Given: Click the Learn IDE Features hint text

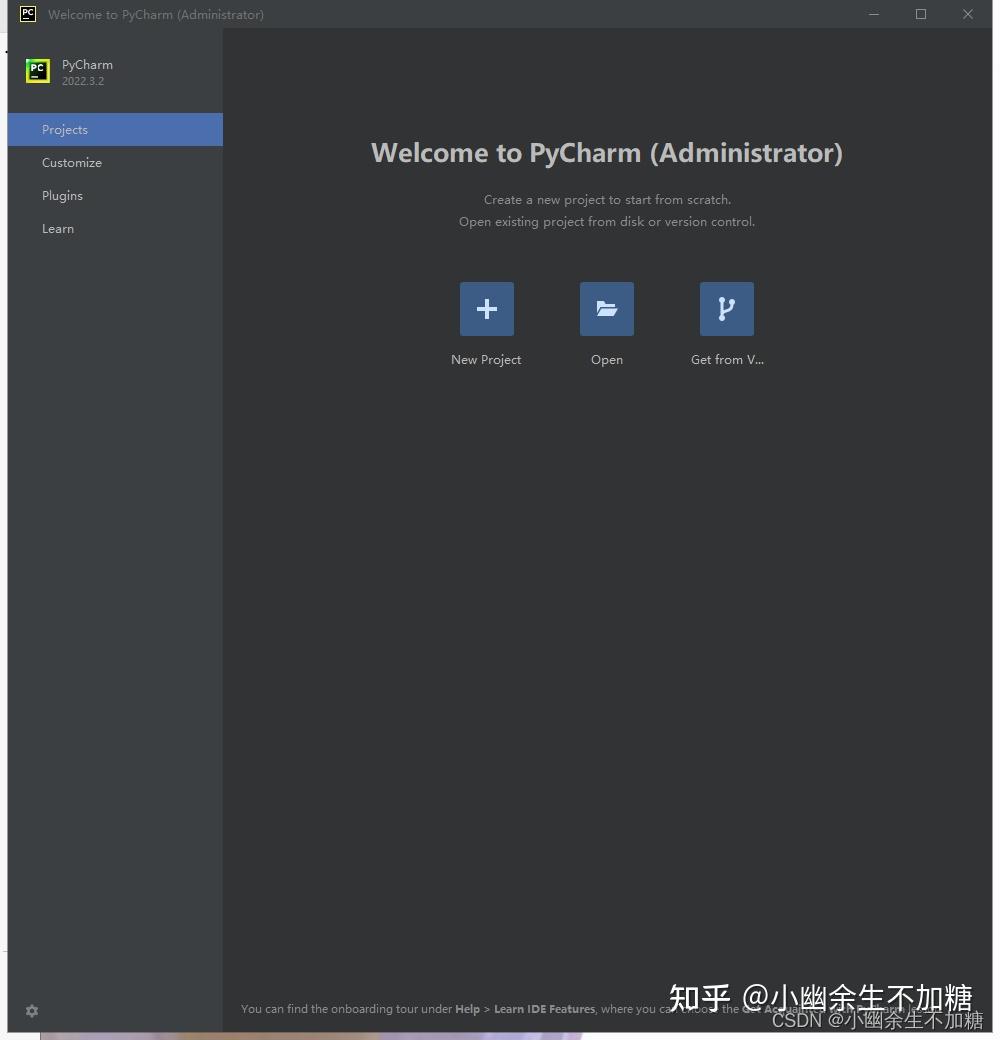Looking at the screenshot, I should (x=544, y=1009).
